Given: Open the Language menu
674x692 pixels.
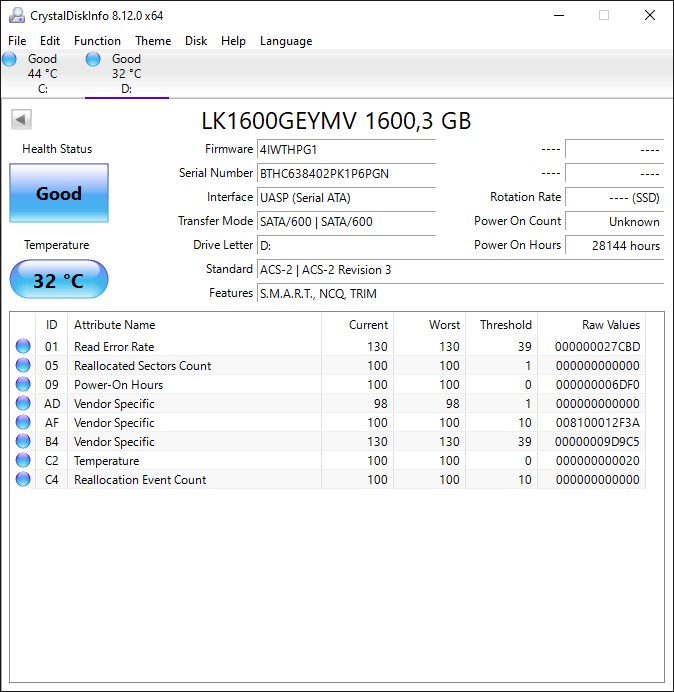Looking at the screenshot, I should tap(286, 41).
